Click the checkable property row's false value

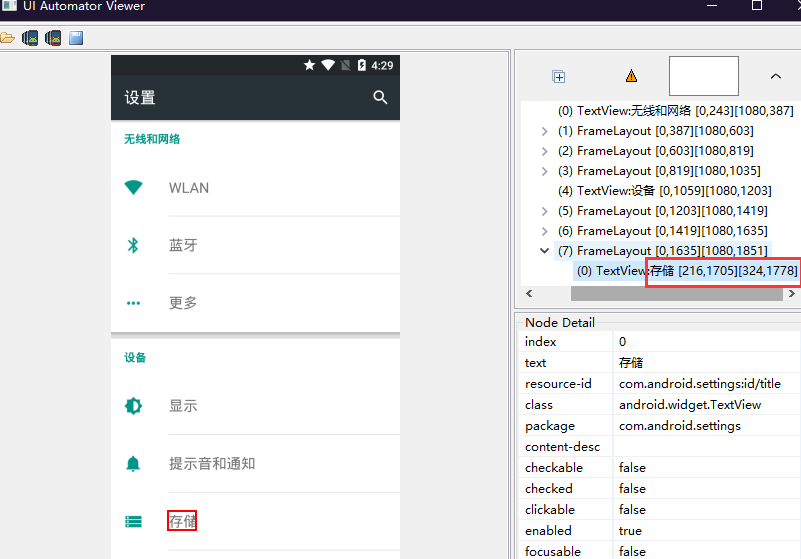632,468
